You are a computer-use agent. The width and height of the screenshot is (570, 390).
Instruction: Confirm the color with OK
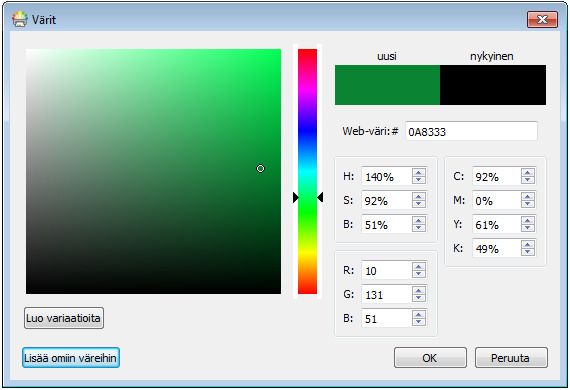(x=430, y=358)
